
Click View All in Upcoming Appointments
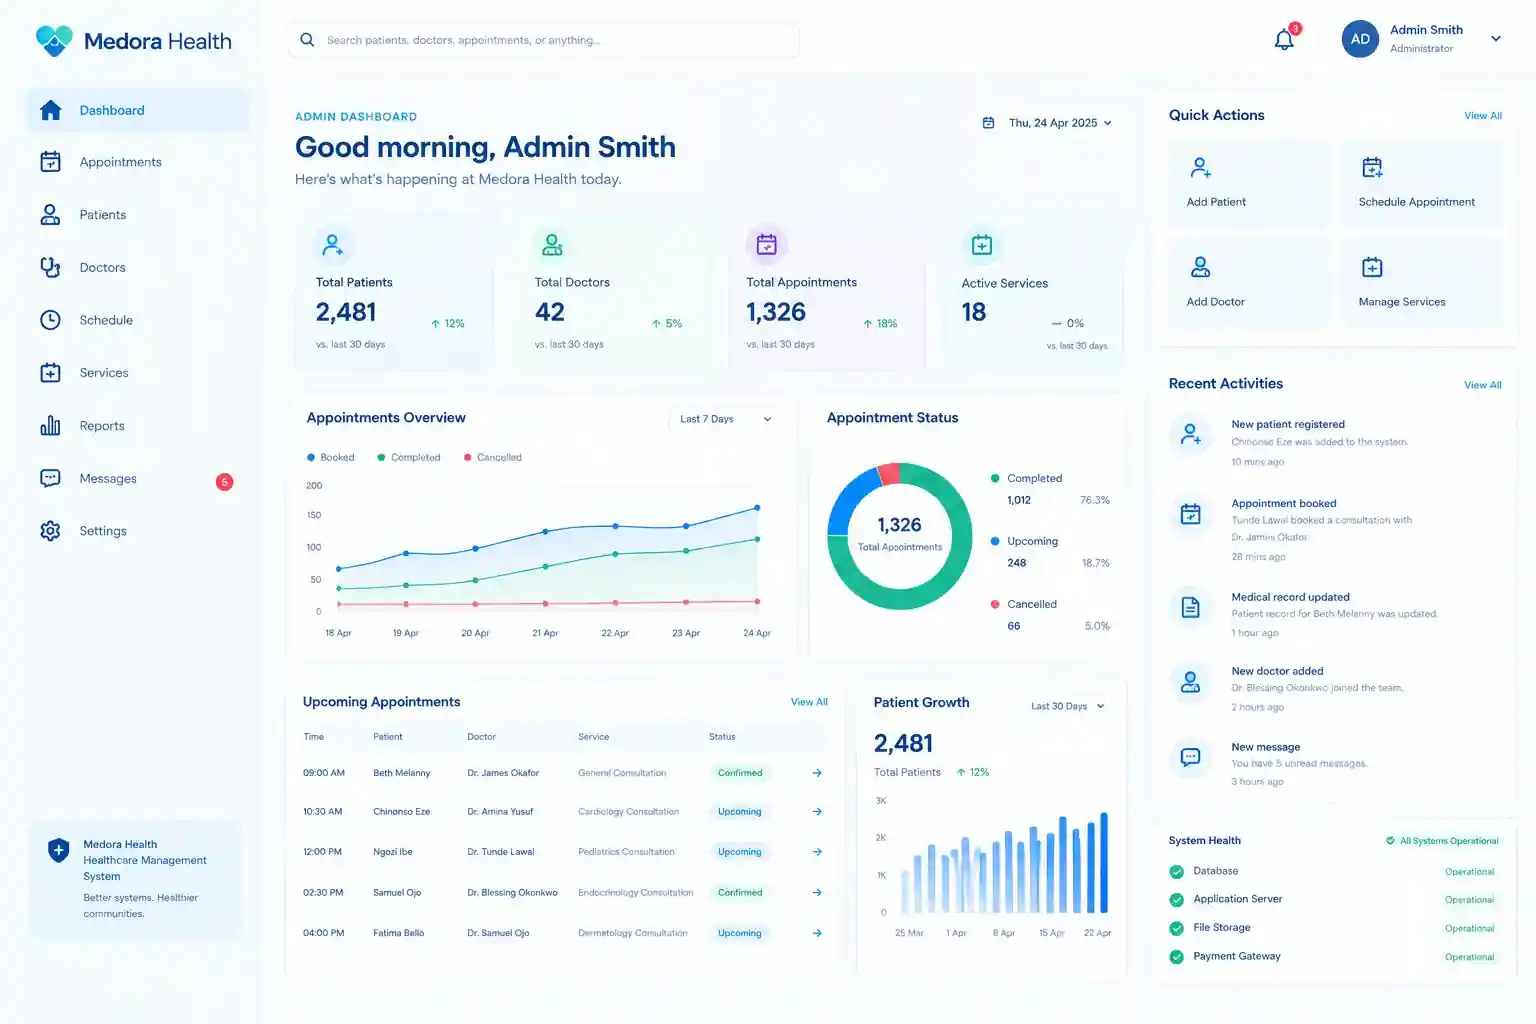click(x=809, y=702)
